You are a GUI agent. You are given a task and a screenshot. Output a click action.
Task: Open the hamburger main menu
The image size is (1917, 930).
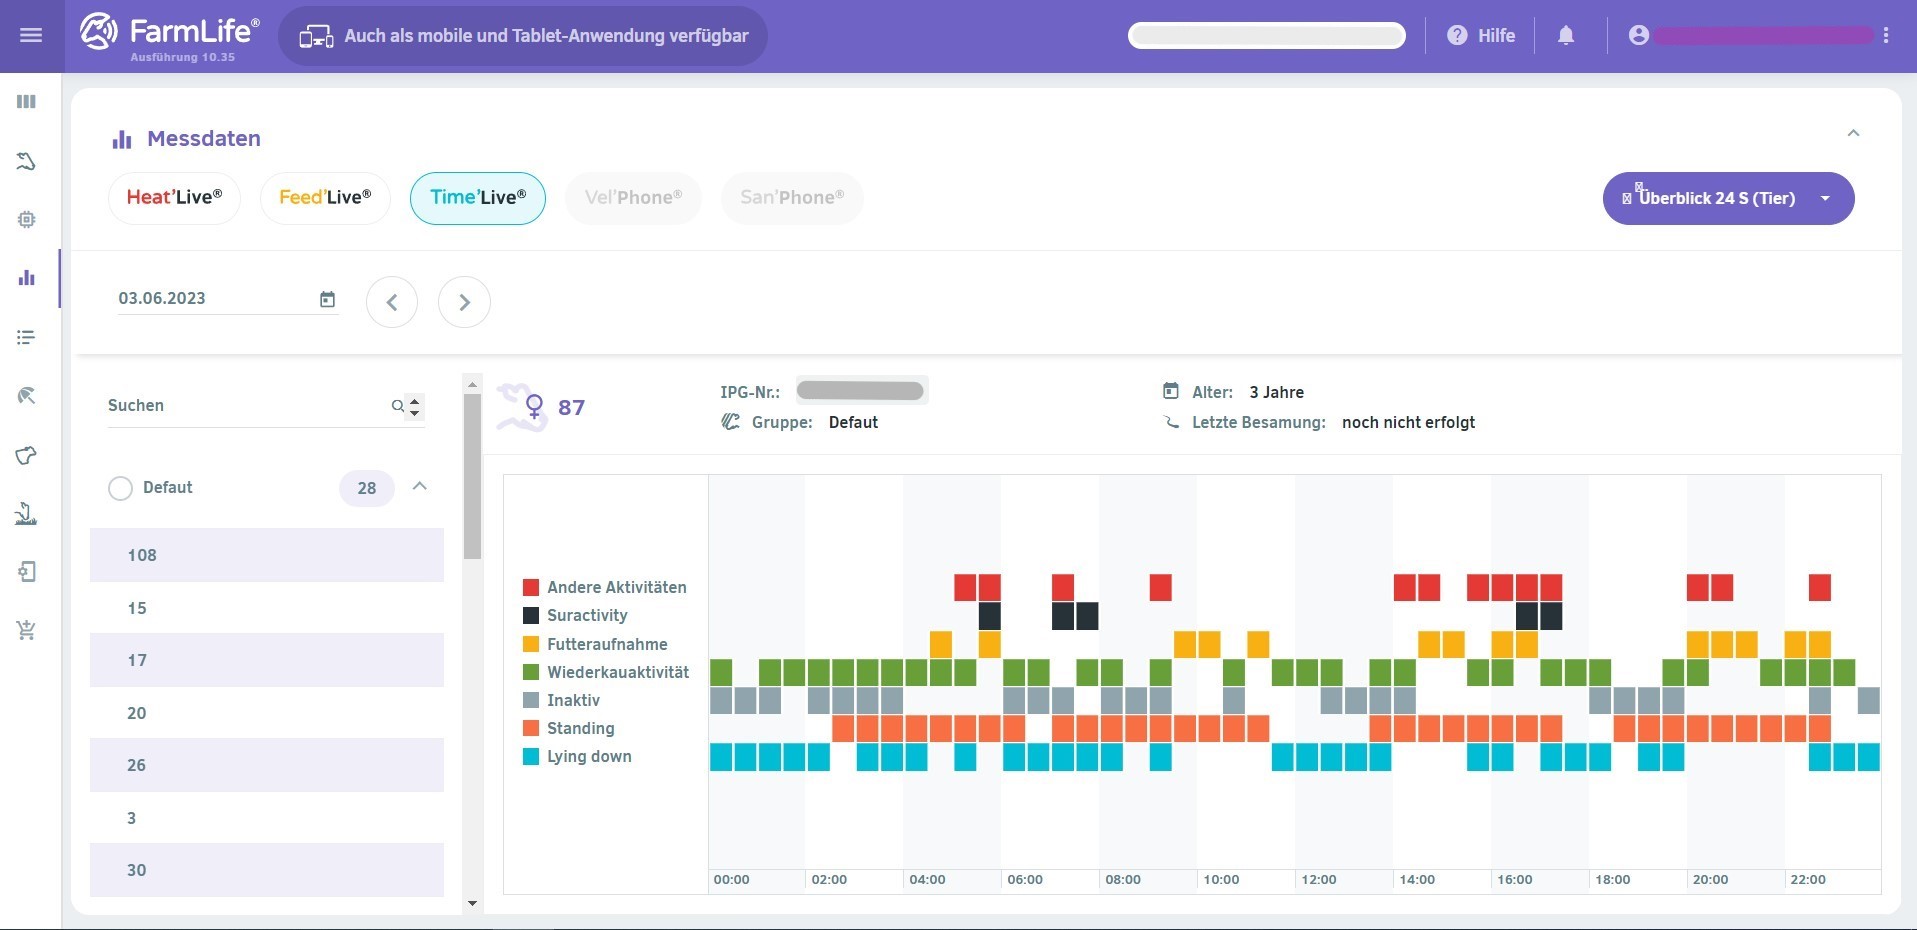point(31,36)
